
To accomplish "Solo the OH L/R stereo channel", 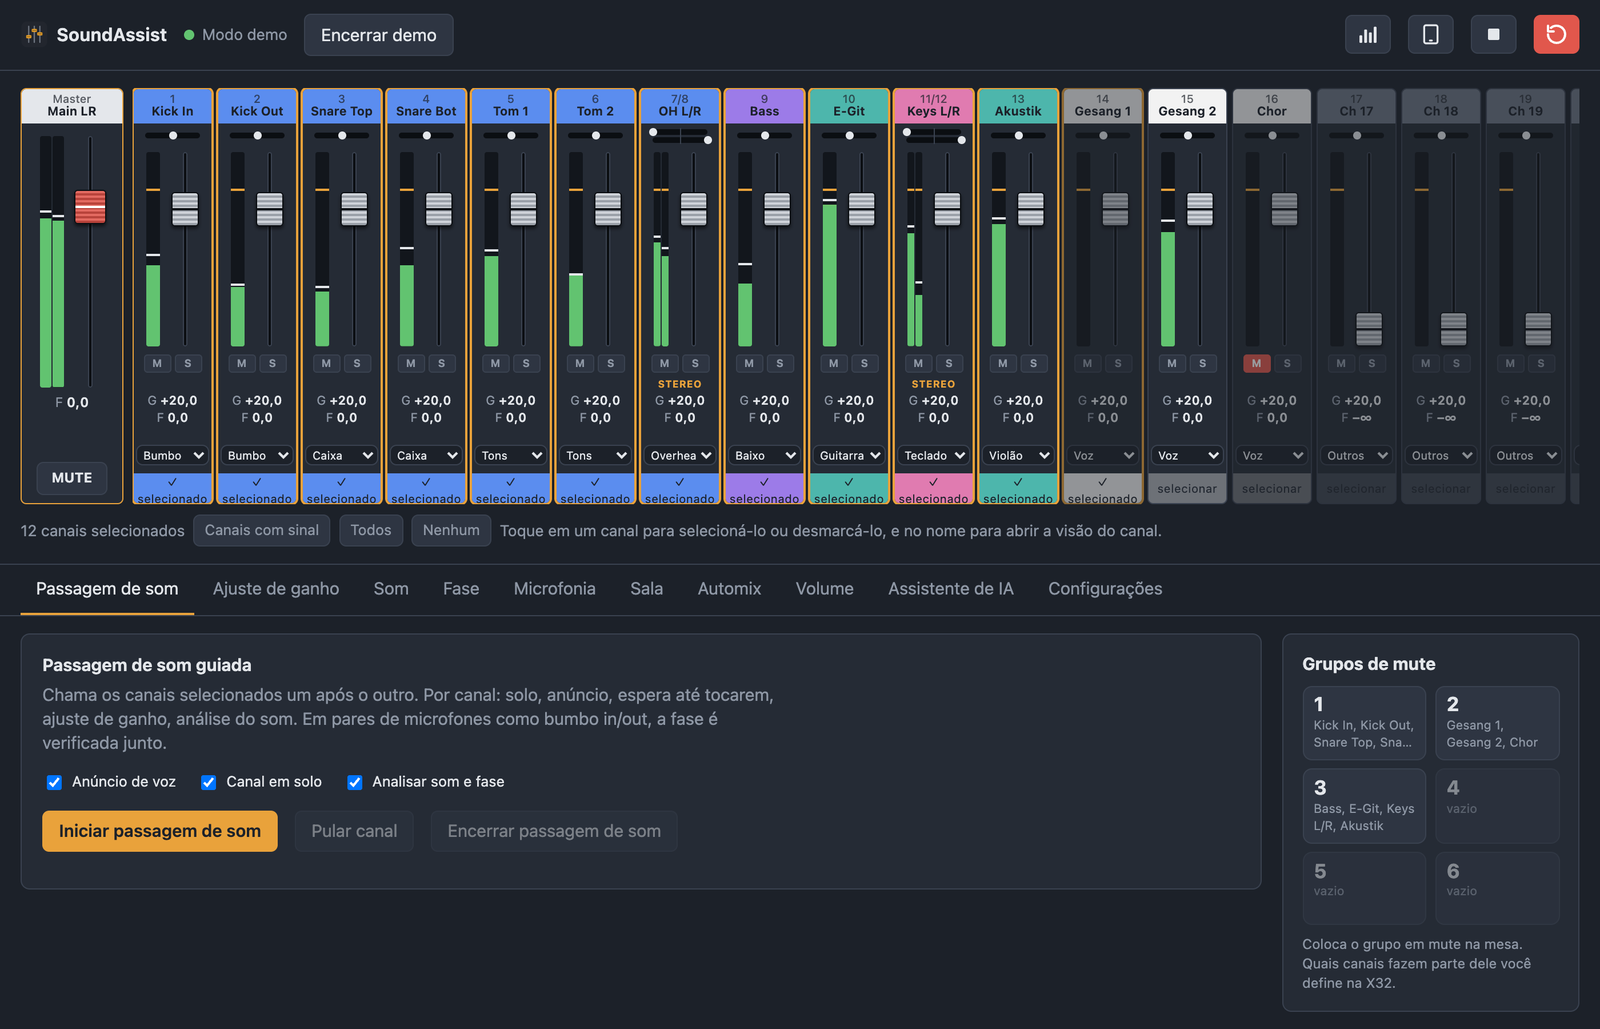I will pyautogui.click(x=695, y=363).
